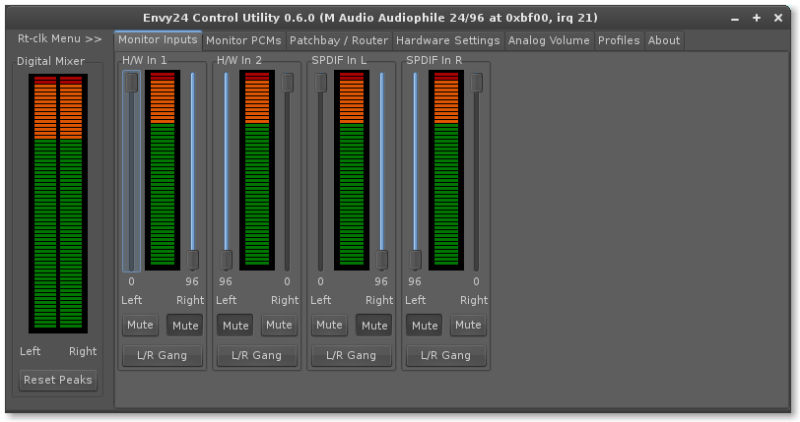The height and width of the screenshot is (422, 800).
Task: Click SPDIF In R left volume slider handle
Action: (415, 260)
